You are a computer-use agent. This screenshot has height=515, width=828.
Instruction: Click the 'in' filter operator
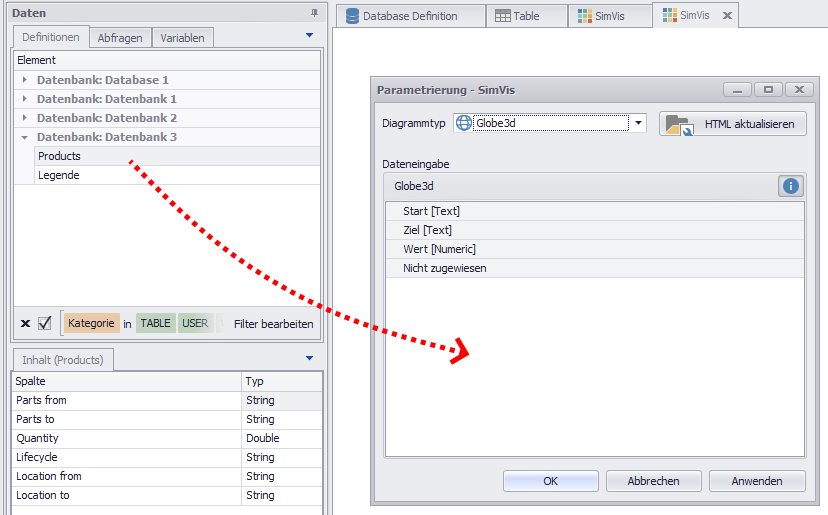click(127, 324)
